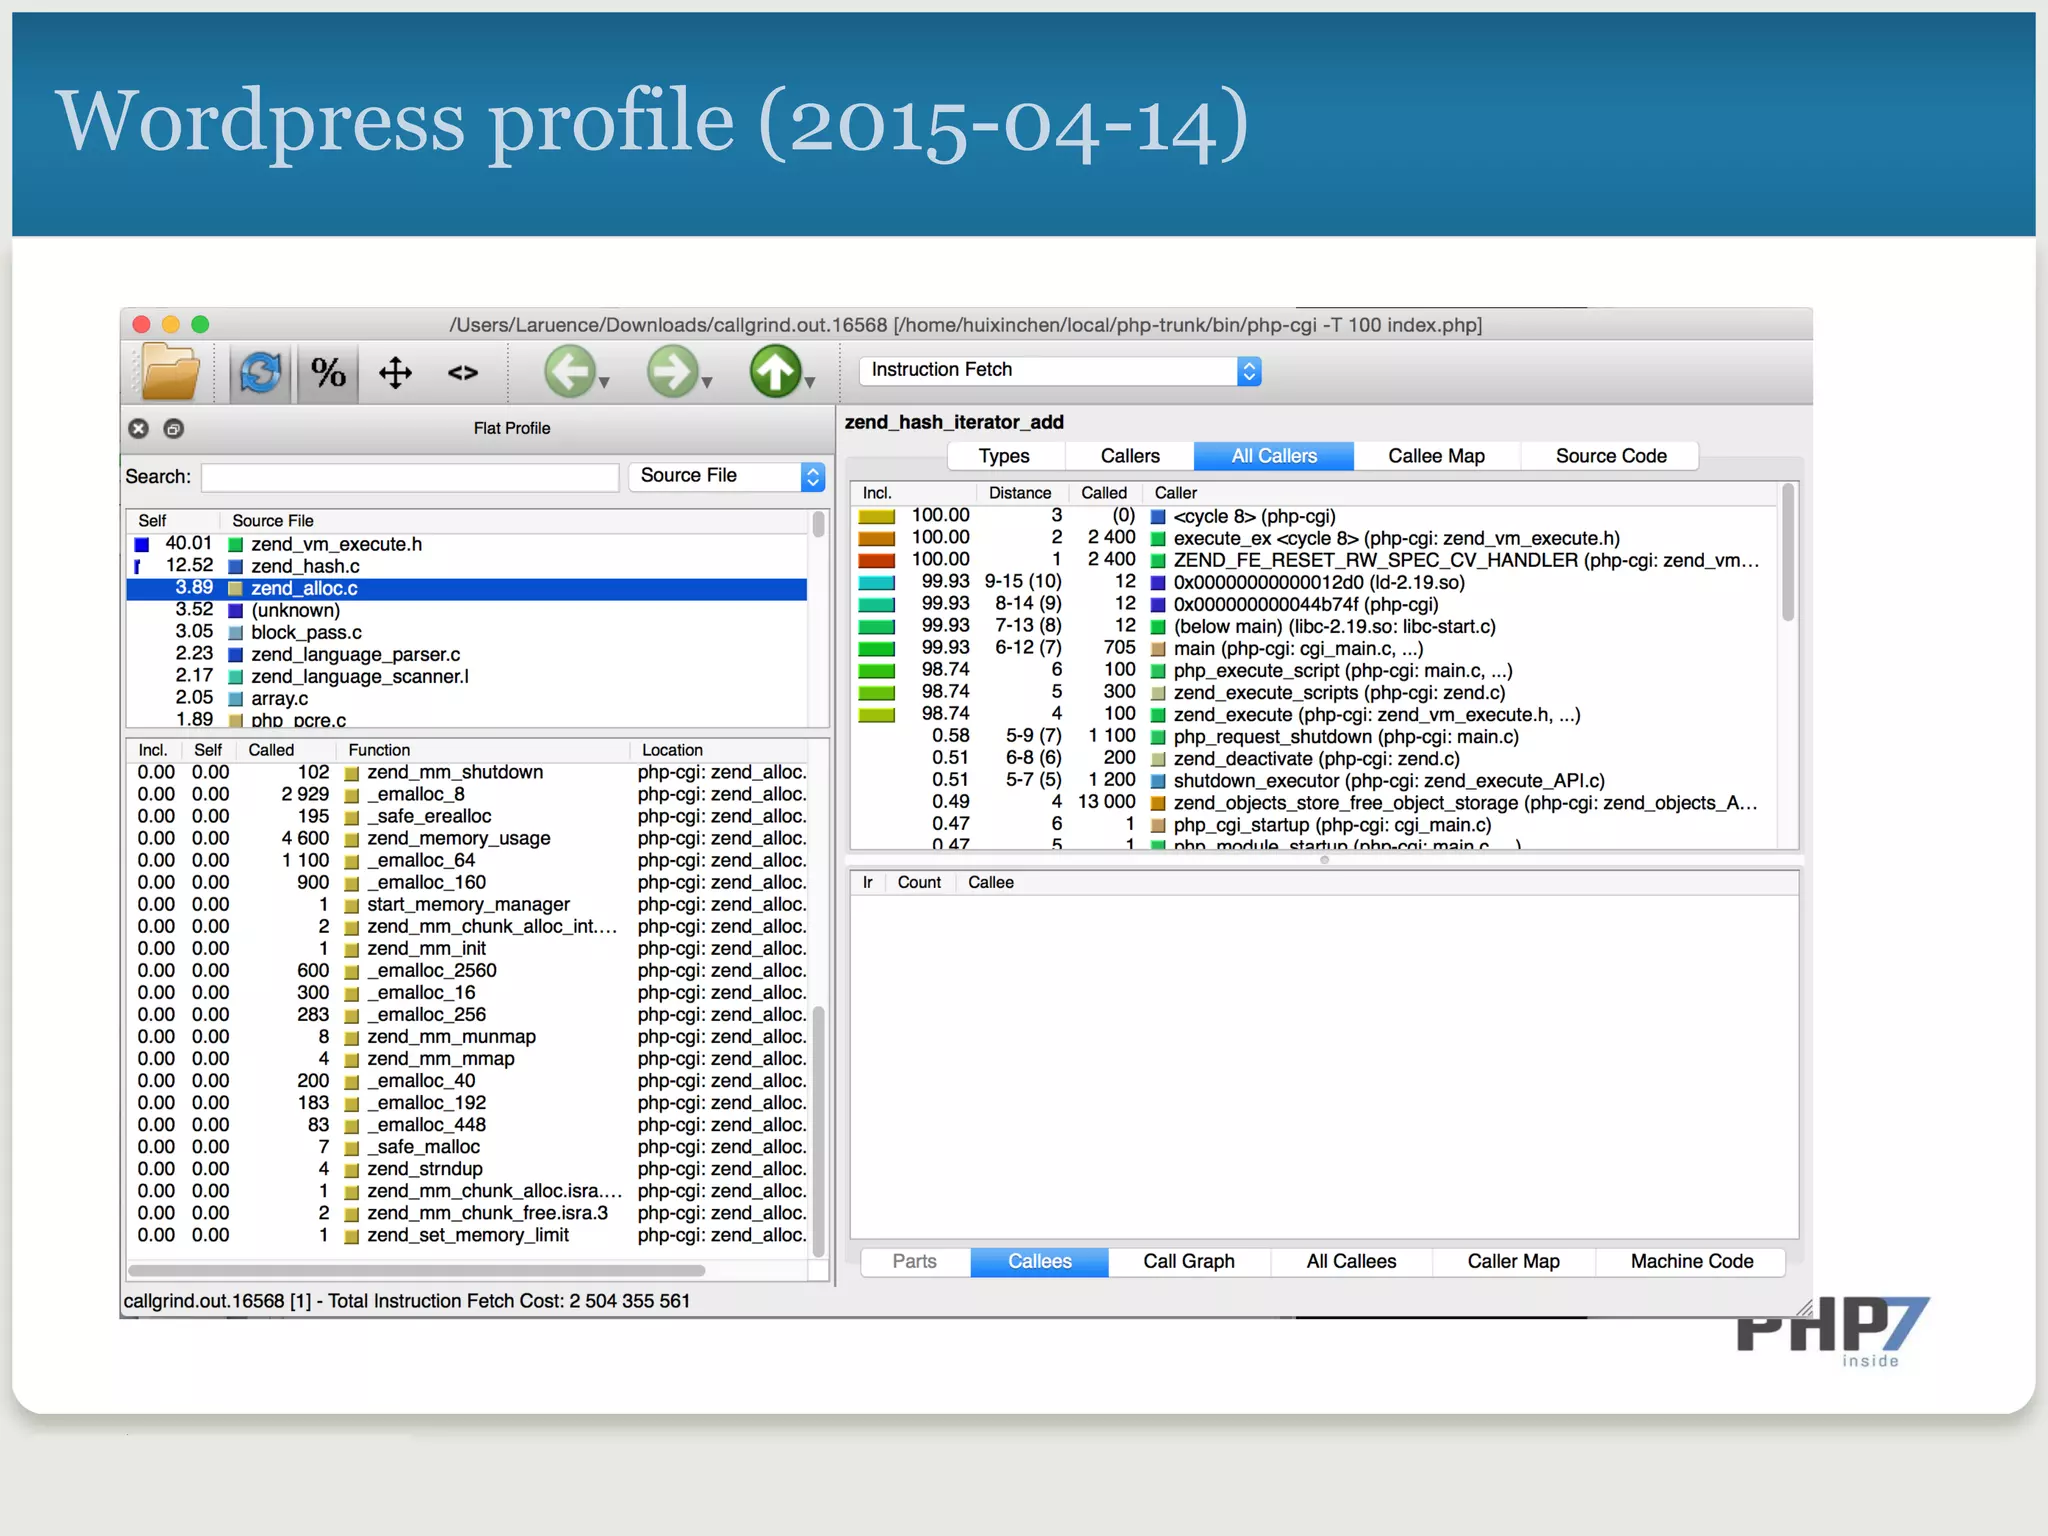Go back with the left arrow
The image size is (2048, 1536).
pyautogui.click(x=569, y=372)
